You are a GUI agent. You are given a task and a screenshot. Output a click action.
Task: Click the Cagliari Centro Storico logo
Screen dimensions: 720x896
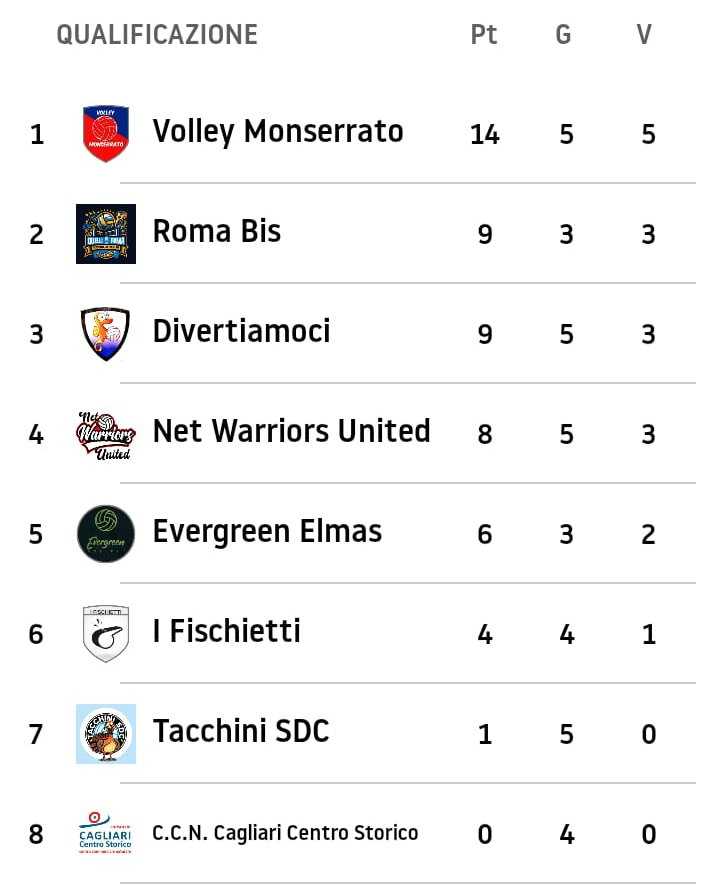(105, 833)
